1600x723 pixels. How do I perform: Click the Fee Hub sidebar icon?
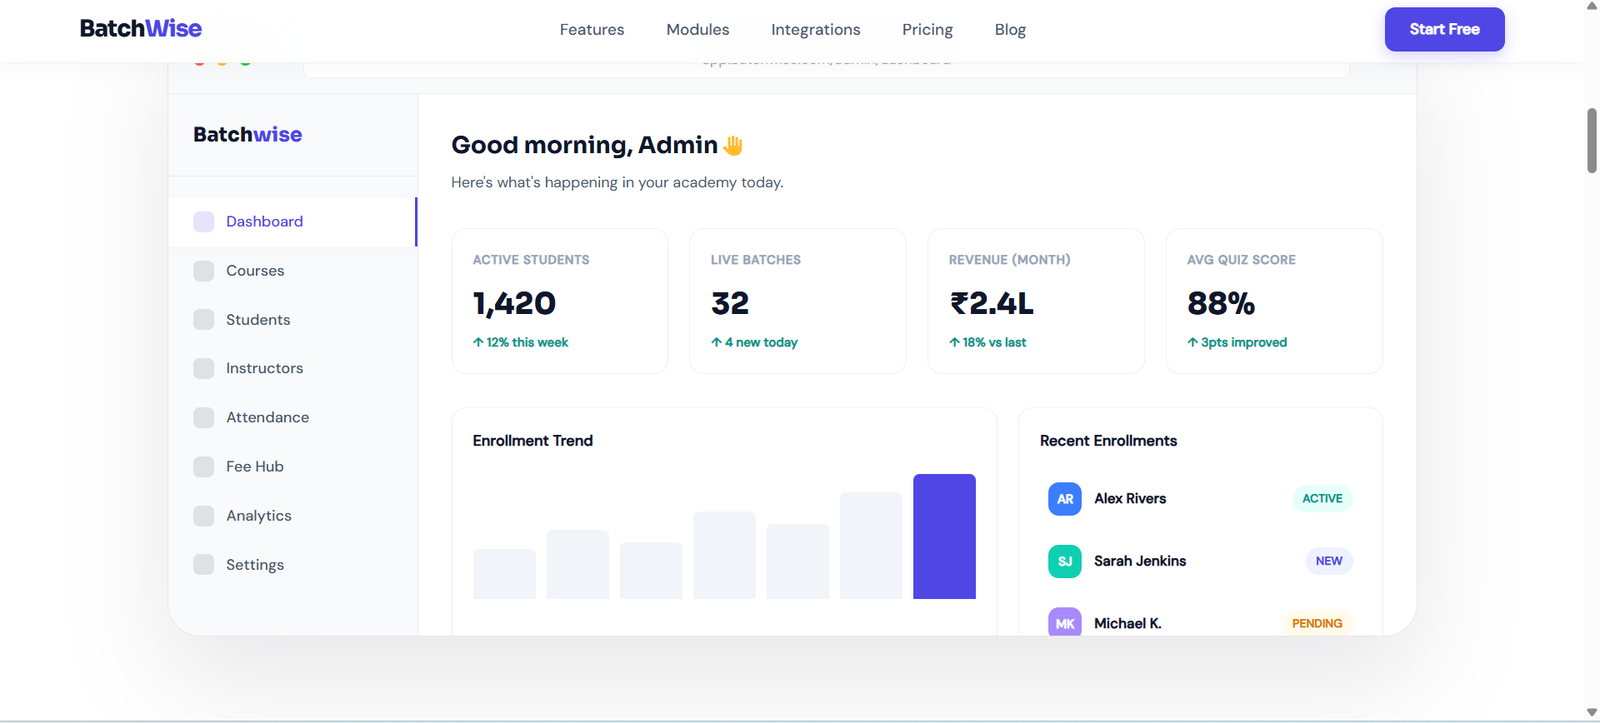tap(203, 467)
